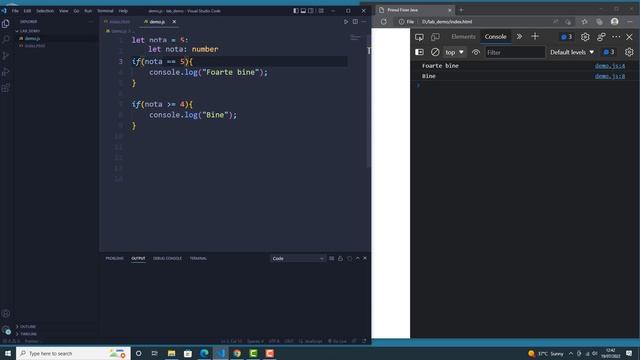Switch to the index.html editor tab

pyautogui.click(x=120, y=22)
